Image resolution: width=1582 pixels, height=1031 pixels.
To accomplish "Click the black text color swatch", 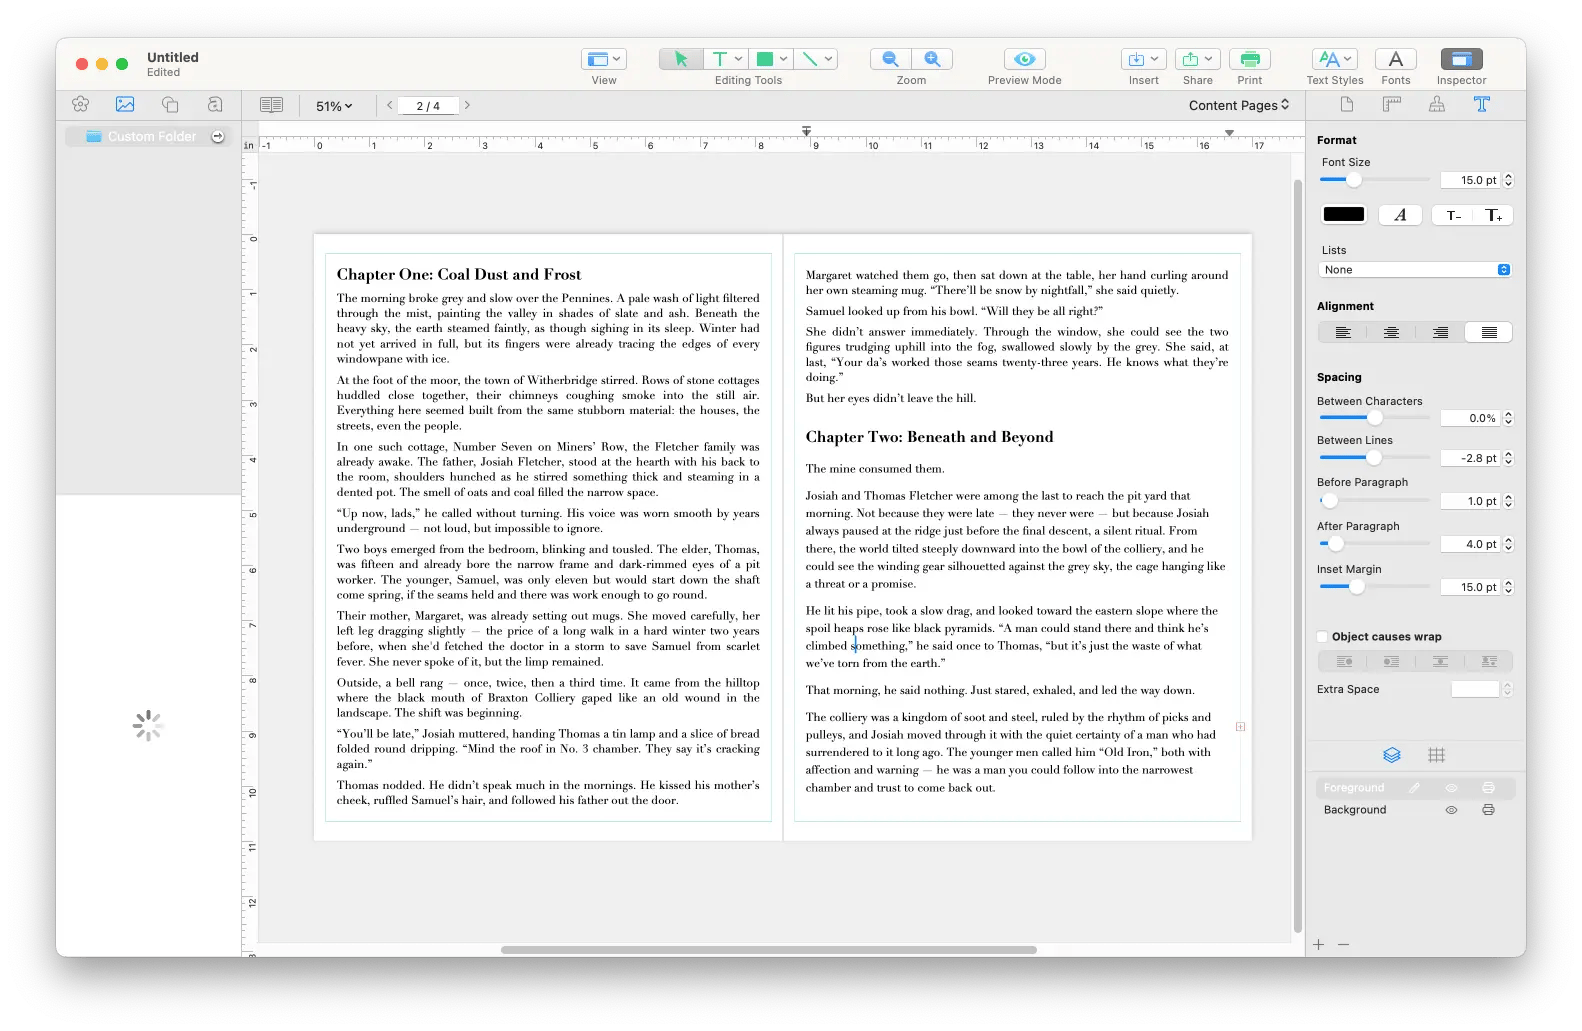I will pyautogui.click(x=1343, y=215).
